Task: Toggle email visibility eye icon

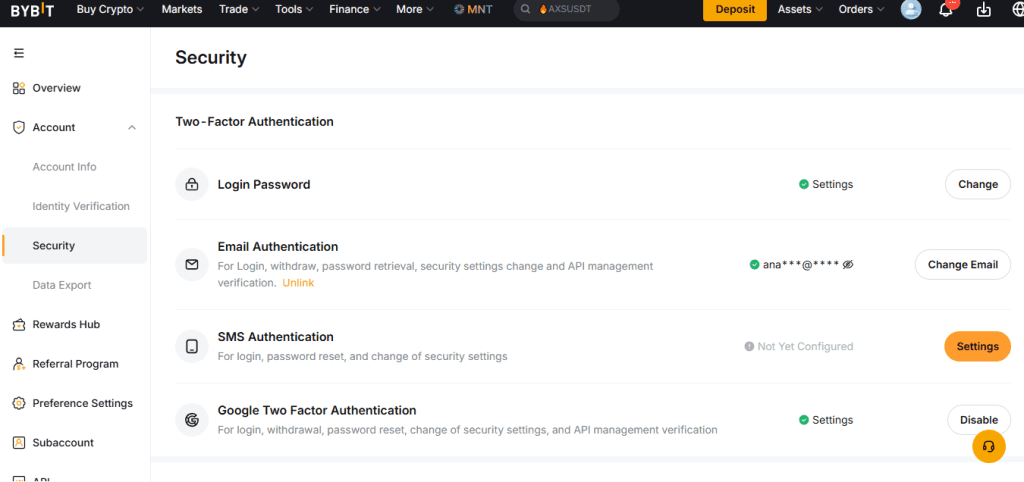Action: 848,265
